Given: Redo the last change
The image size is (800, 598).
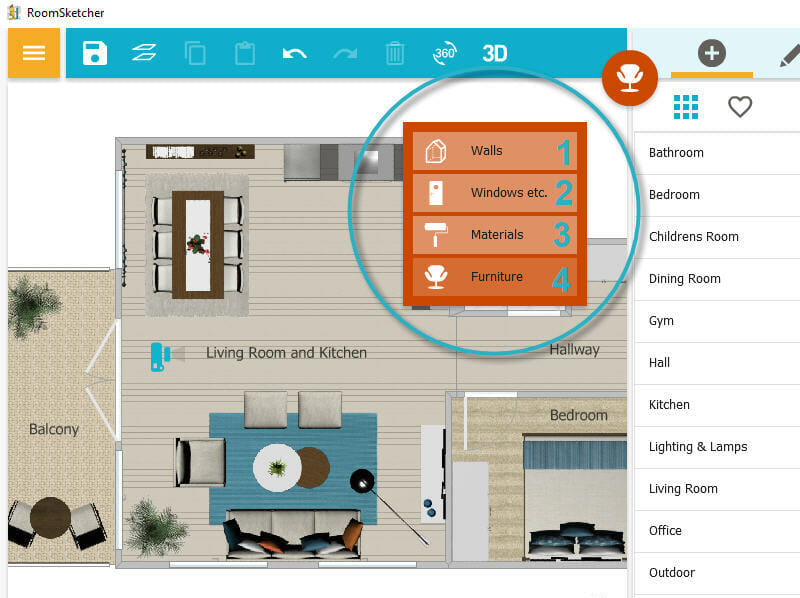Looking at the screenshot, I should [346, 53].
